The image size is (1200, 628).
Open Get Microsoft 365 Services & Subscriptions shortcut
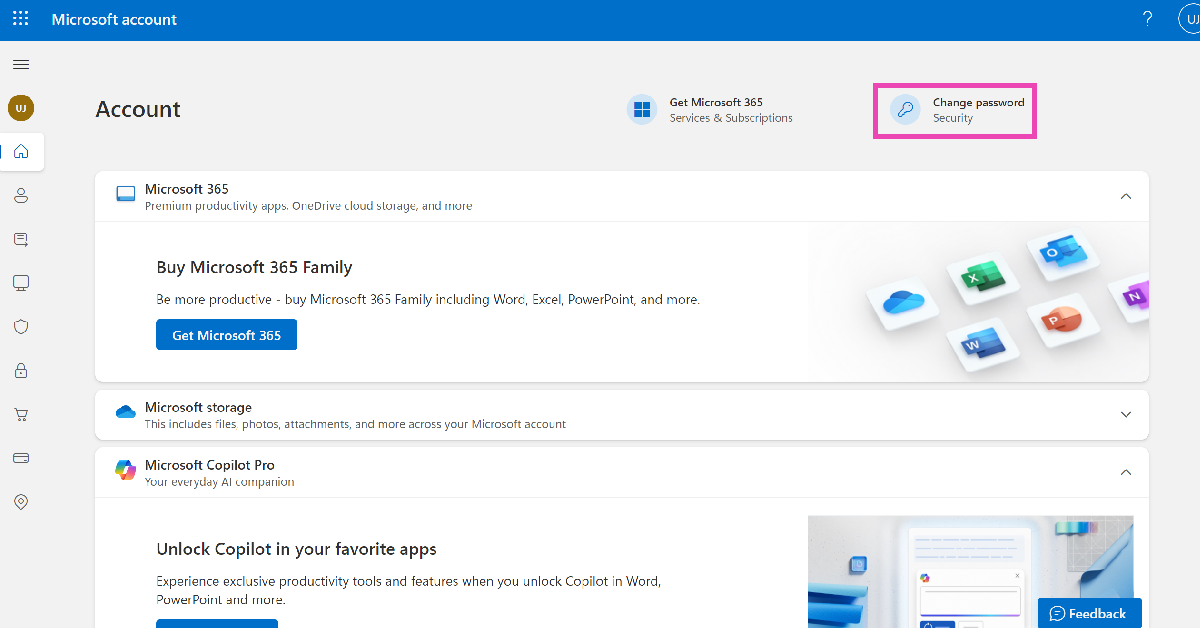[710, 110]
